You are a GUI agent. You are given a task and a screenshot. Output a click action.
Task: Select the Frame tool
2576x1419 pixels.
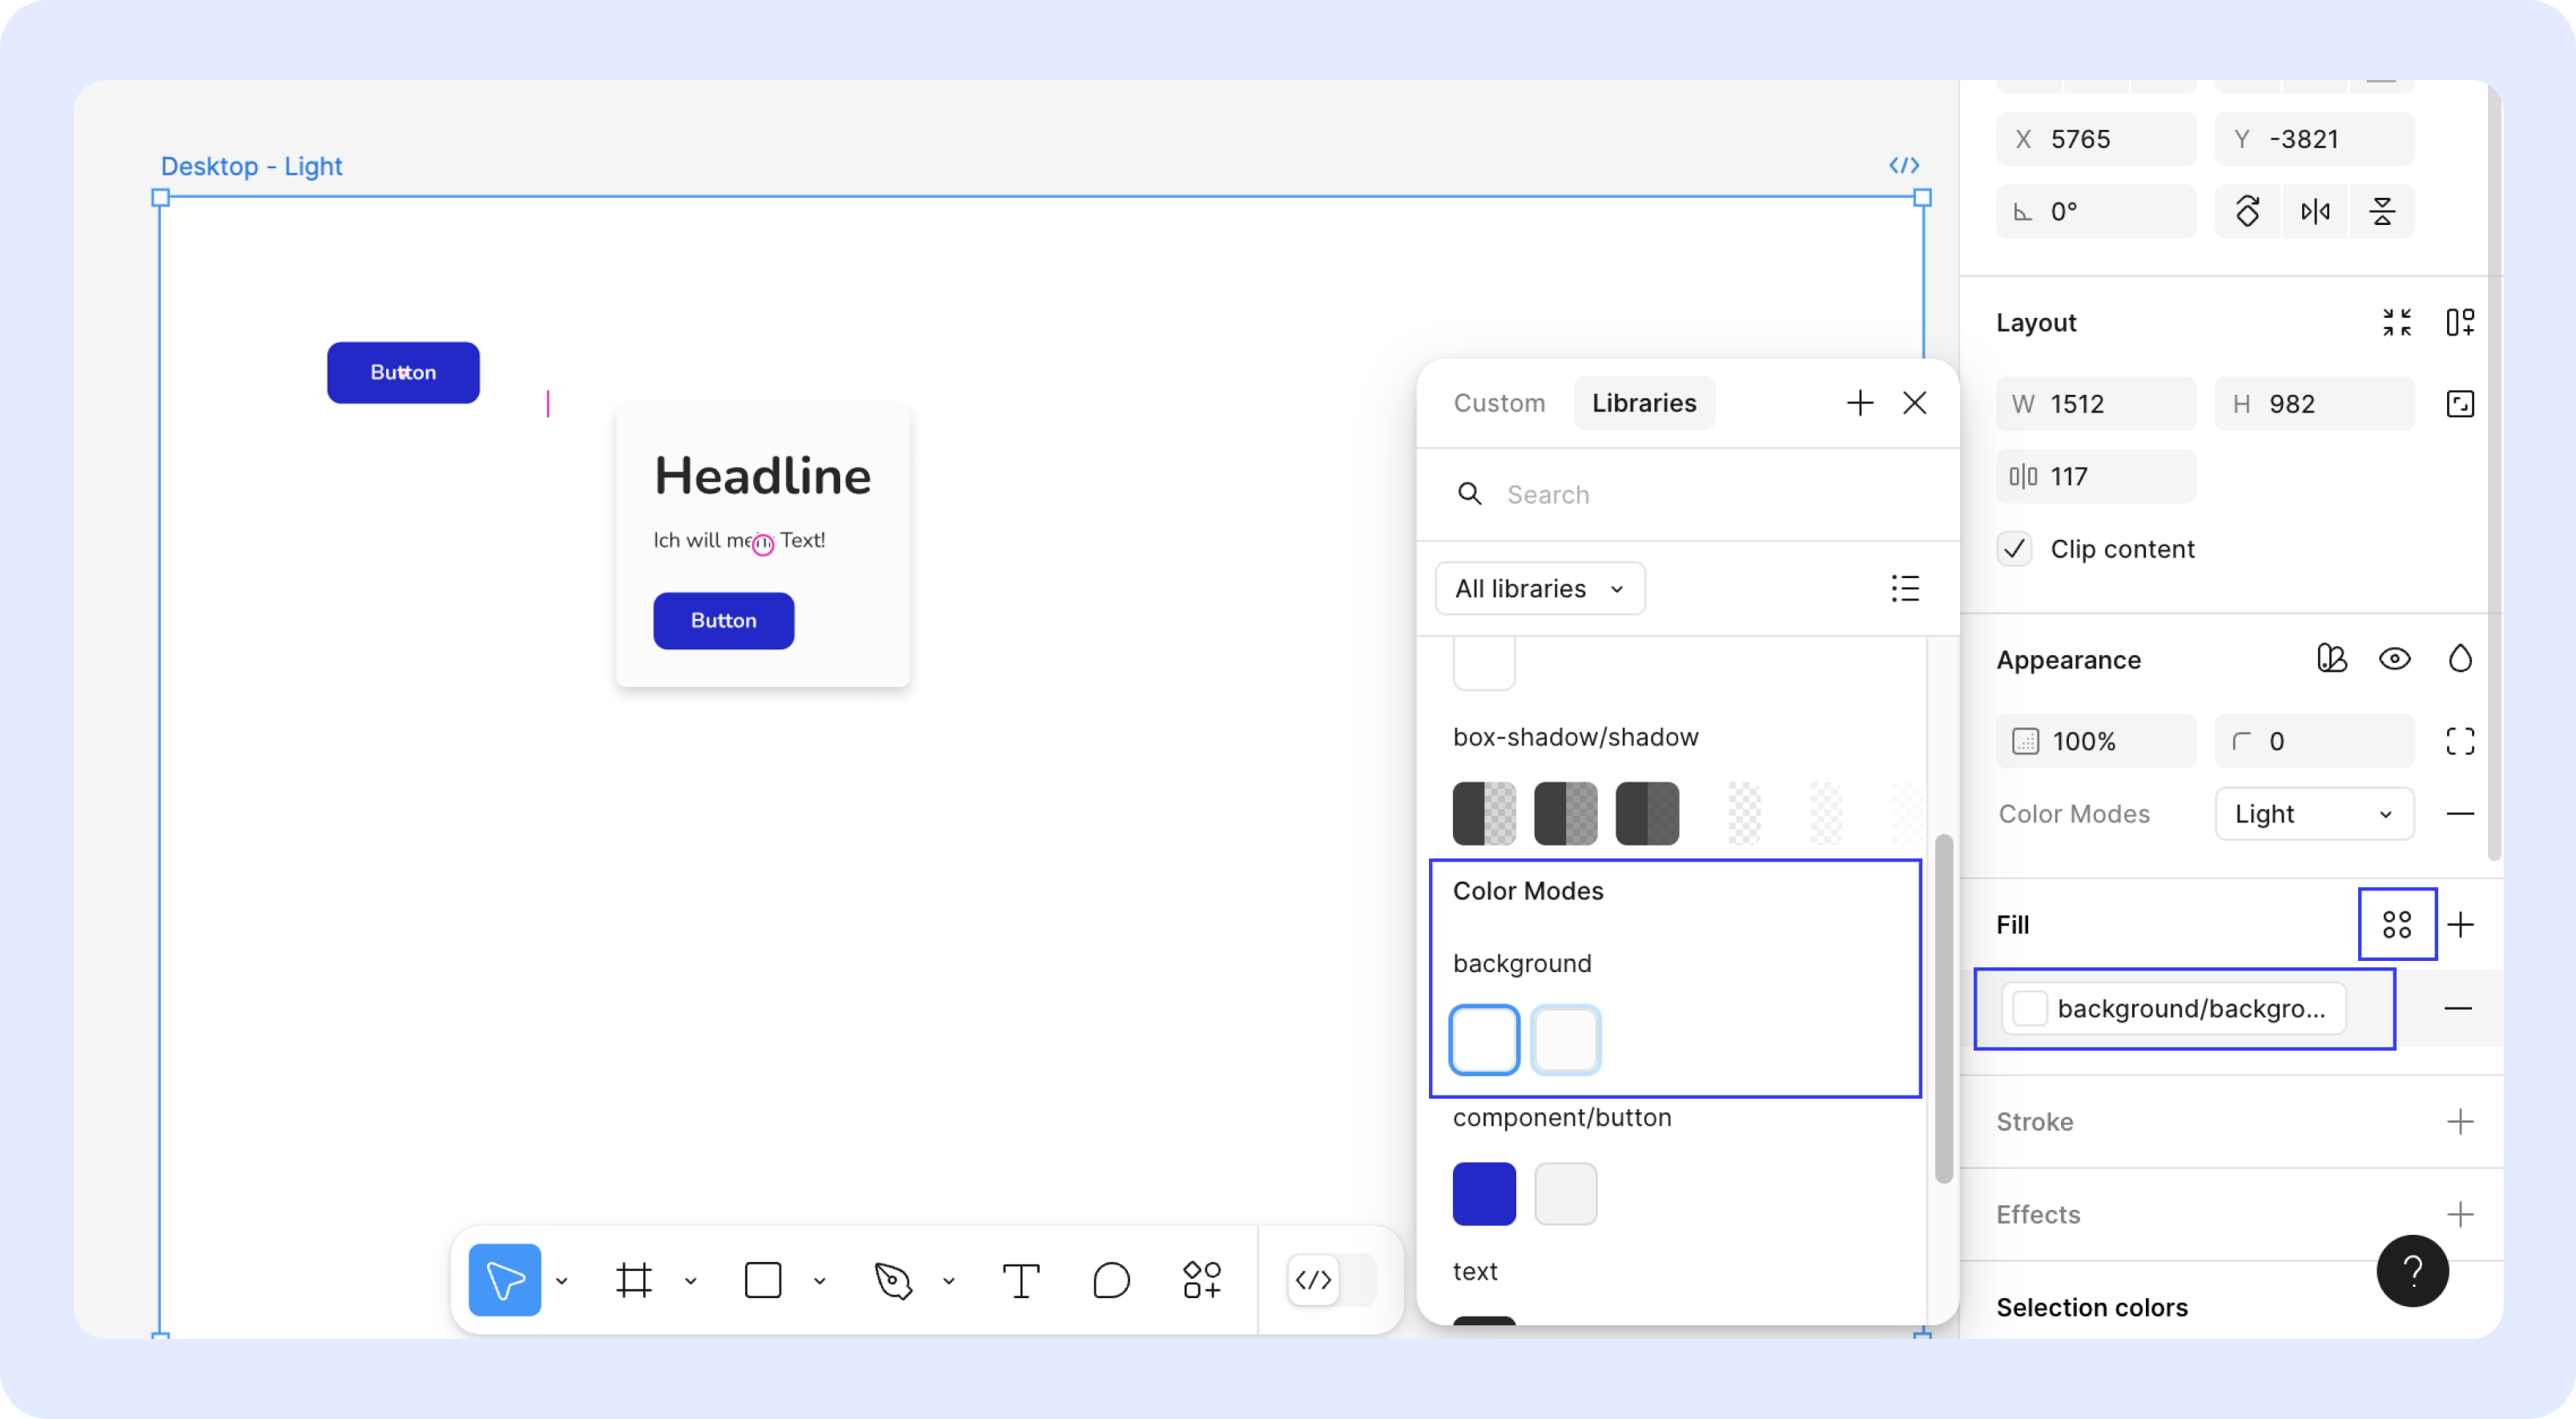634,1280
